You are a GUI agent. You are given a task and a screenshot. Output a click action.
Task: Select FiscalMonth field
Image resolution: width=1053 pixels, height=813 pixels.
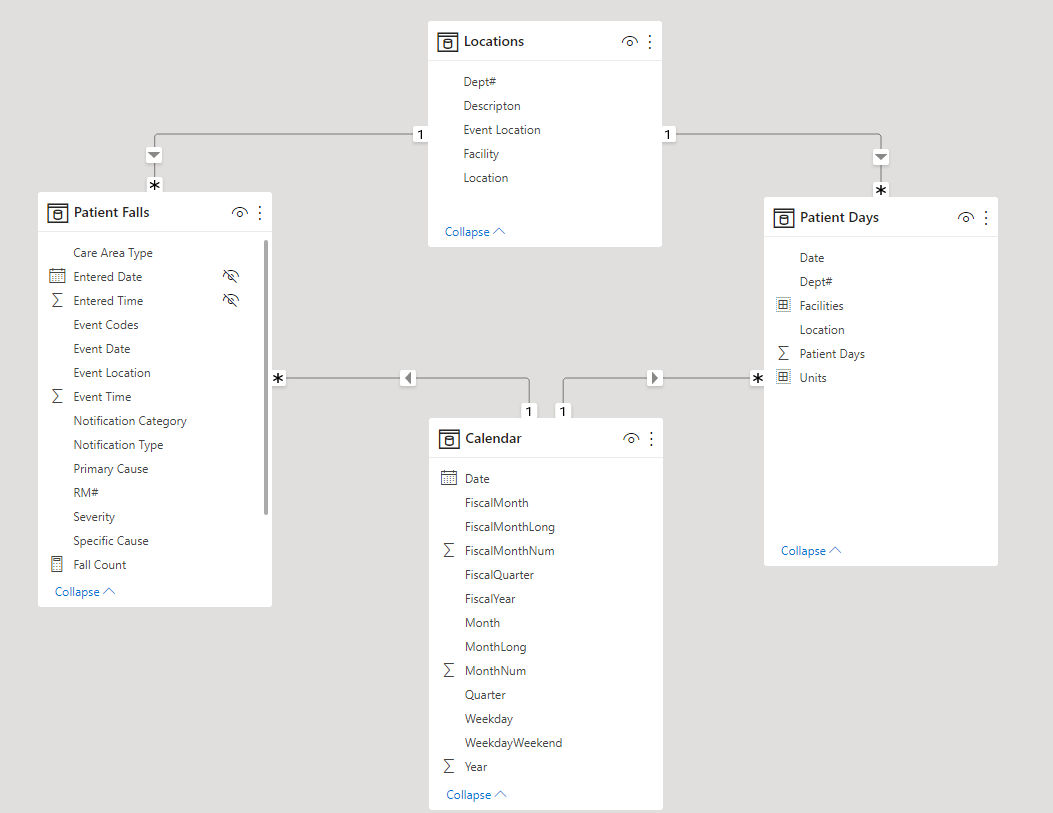[x=496, y=503]
